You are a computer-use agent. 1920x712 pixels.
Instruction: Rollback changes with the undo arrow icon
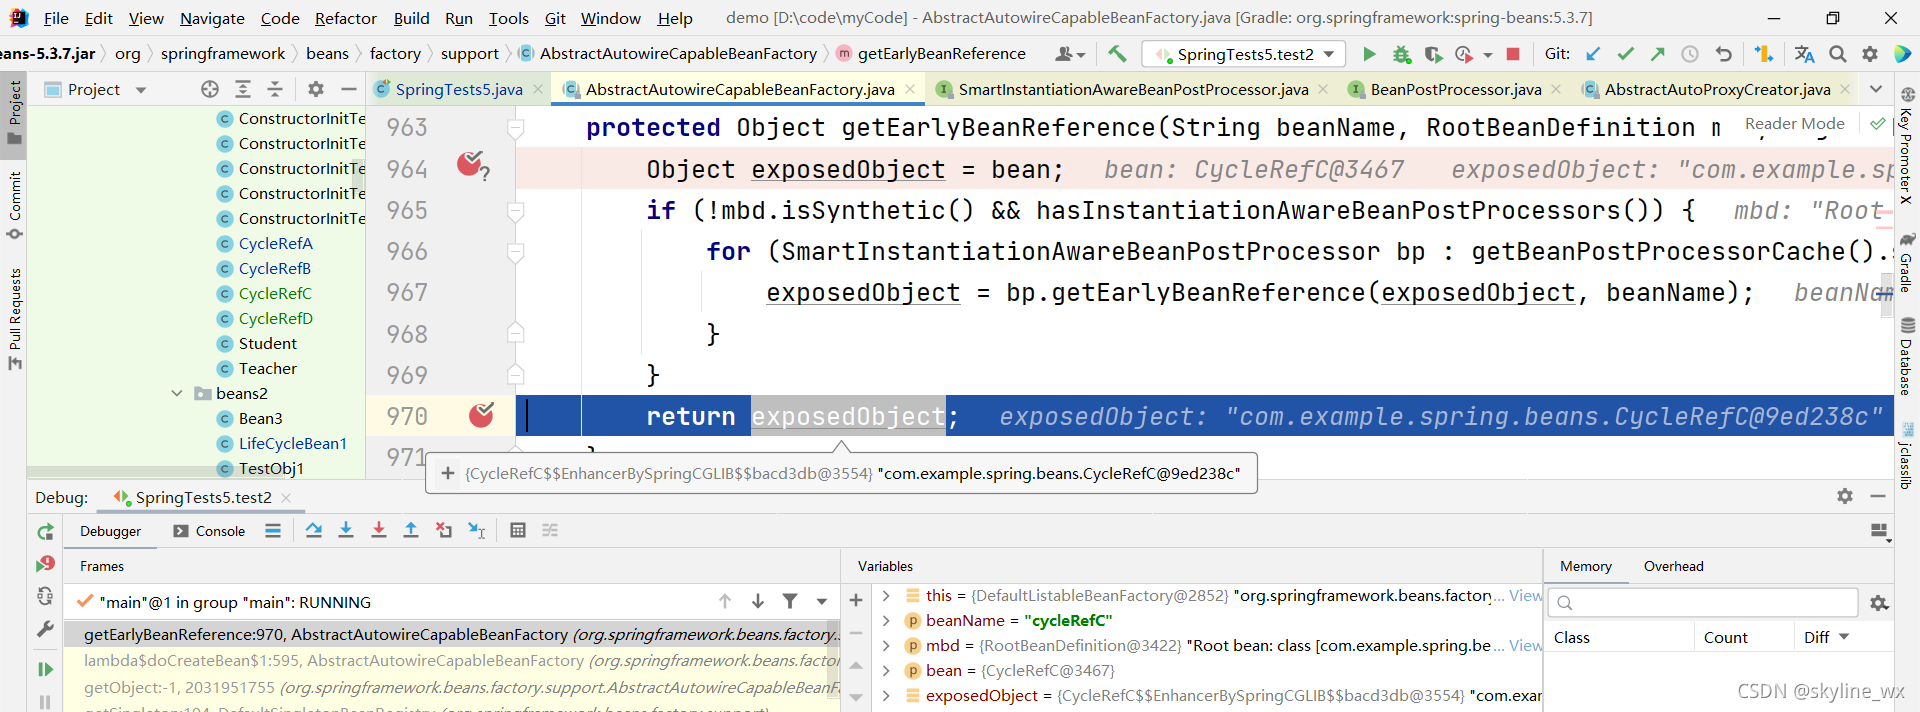click(x=1723, y=54)
